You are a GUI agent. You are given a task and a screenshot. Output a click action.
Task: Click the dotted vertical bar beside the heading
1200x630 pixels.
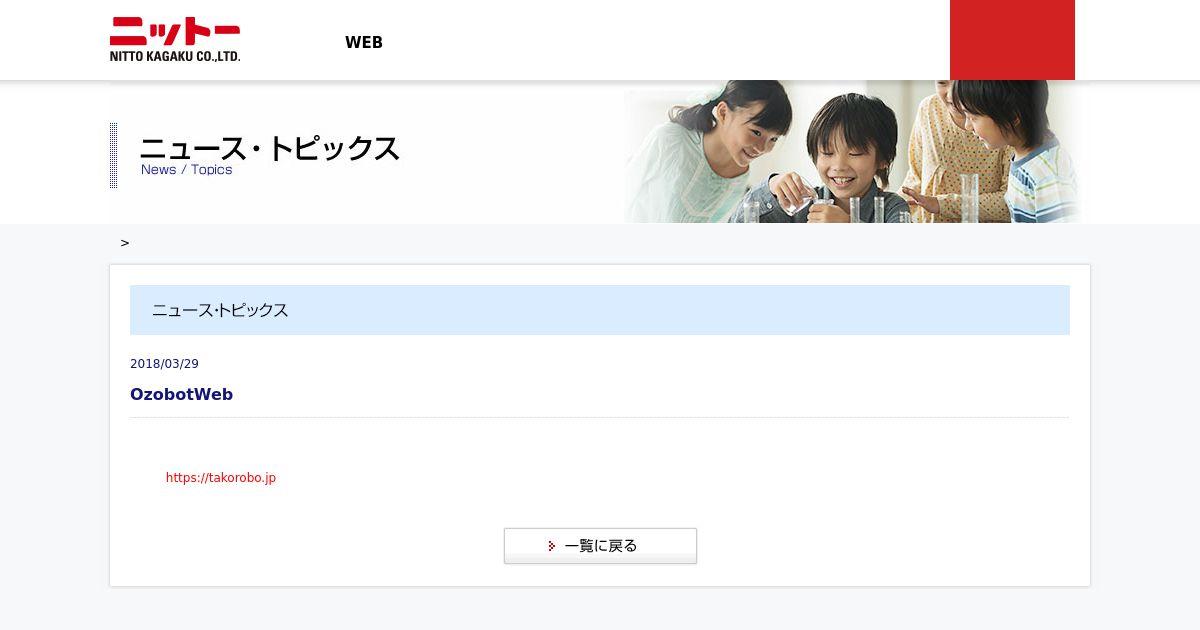pos(114,155)
